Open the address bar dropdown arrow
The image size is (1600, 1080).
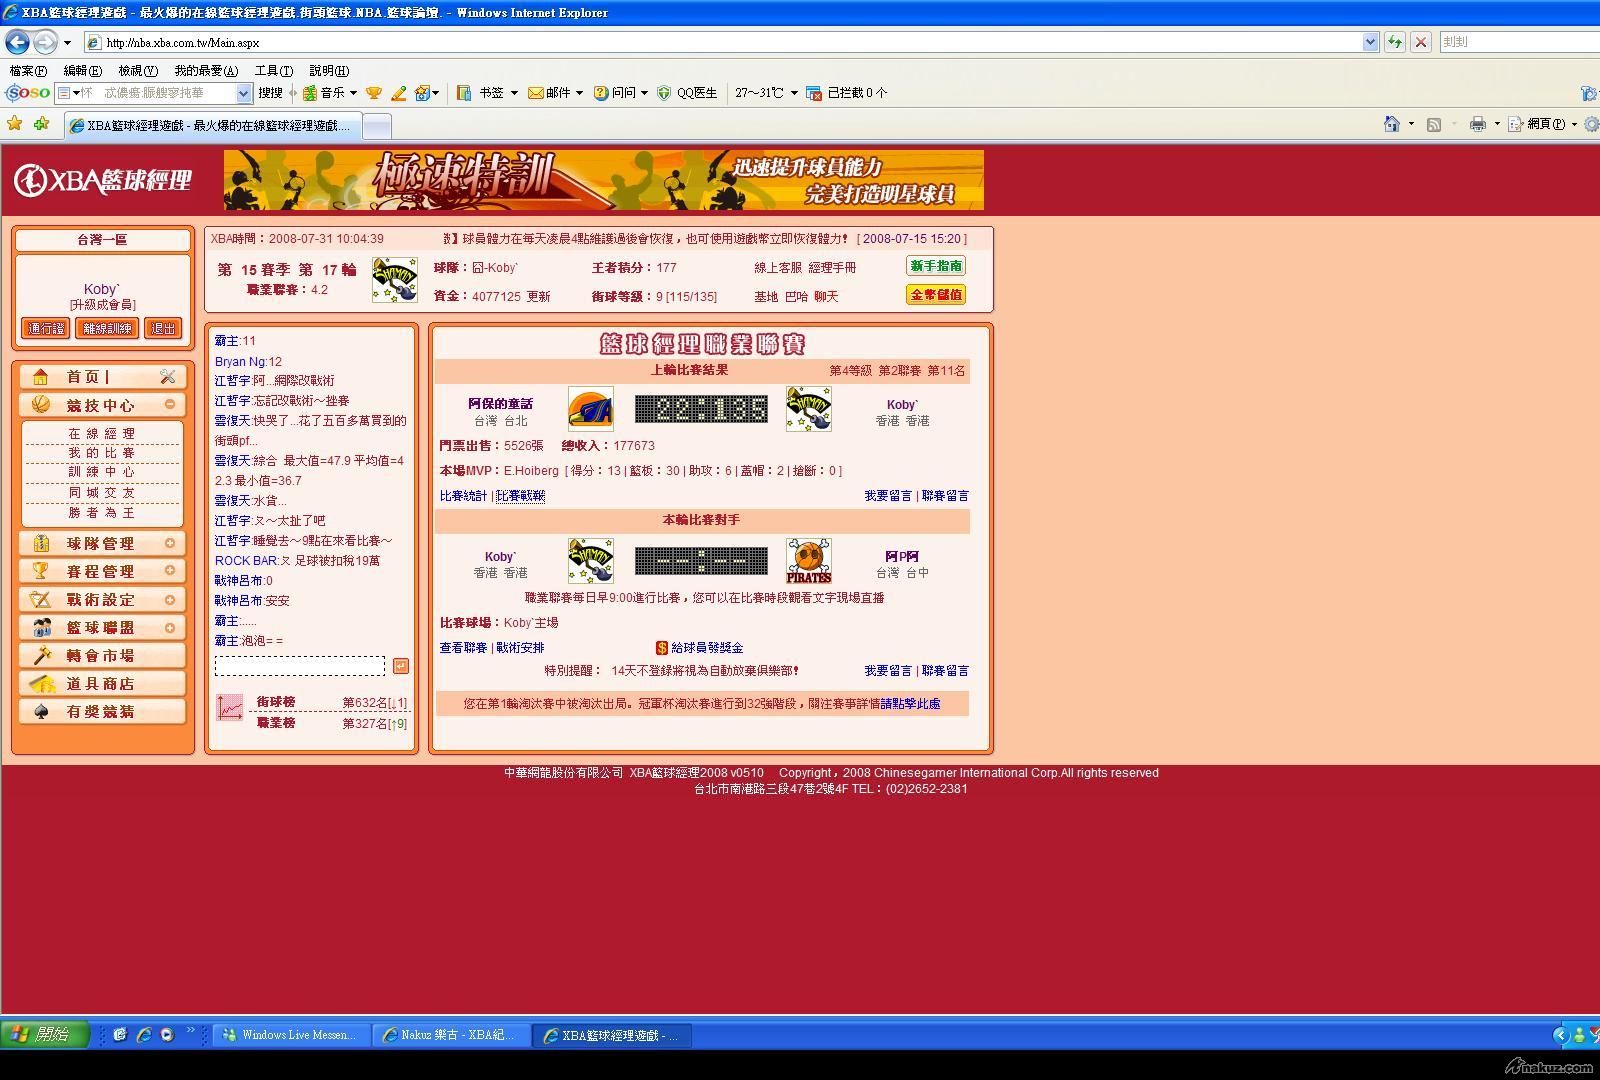1370,42
